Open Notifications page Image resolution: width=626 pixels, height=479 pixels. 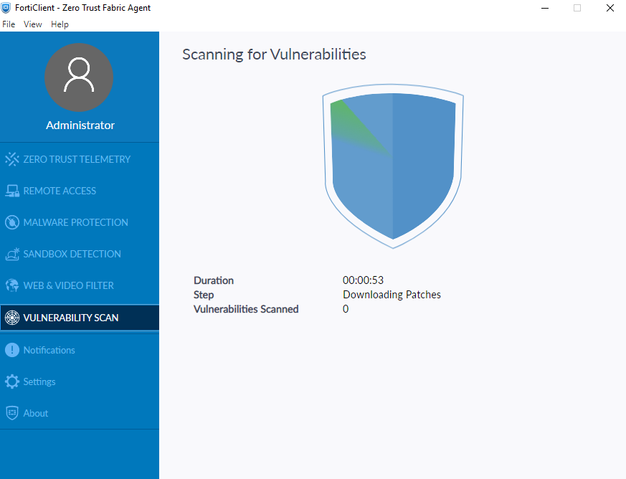click(x=79, y=350)
